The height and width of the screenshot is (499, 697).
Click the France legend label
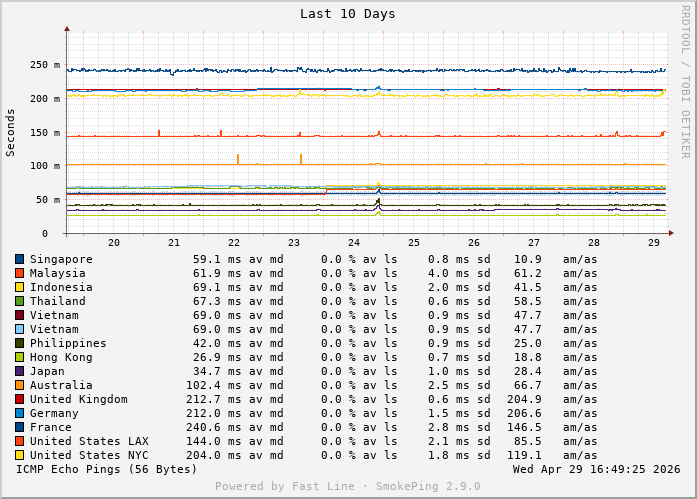[x=50, y=427]
